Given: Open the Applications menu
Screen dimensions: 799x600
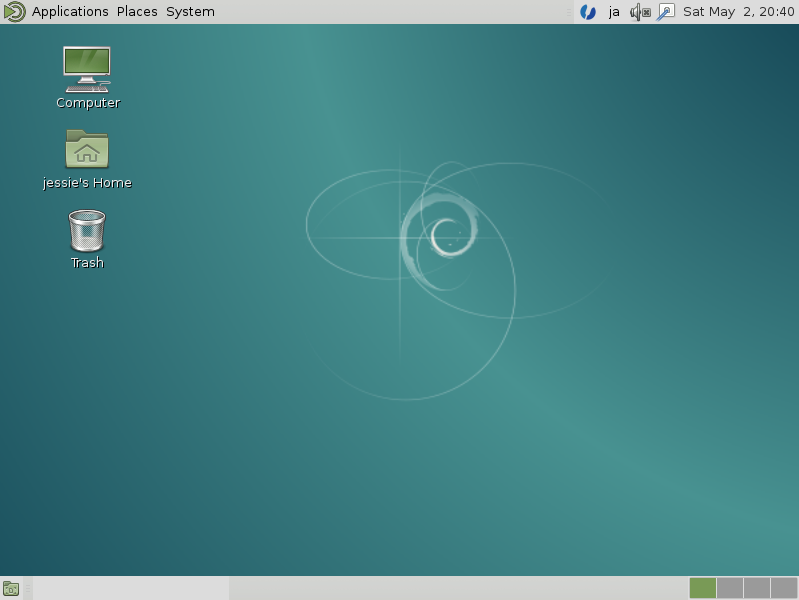Looking at the screenshot, I should 70,11.
